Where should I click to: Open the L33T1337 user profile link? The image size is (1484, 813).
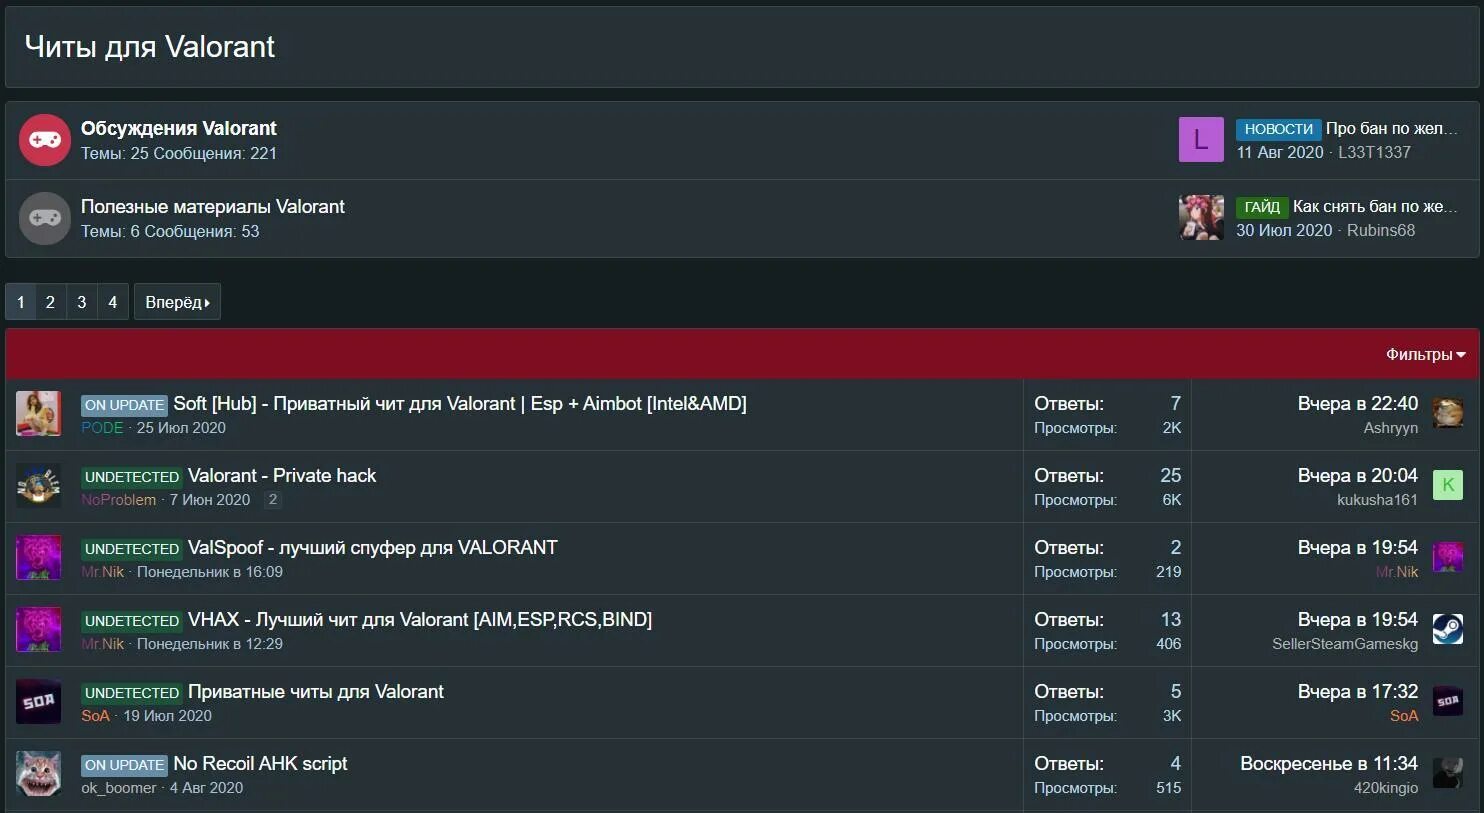coord(1374,152)
